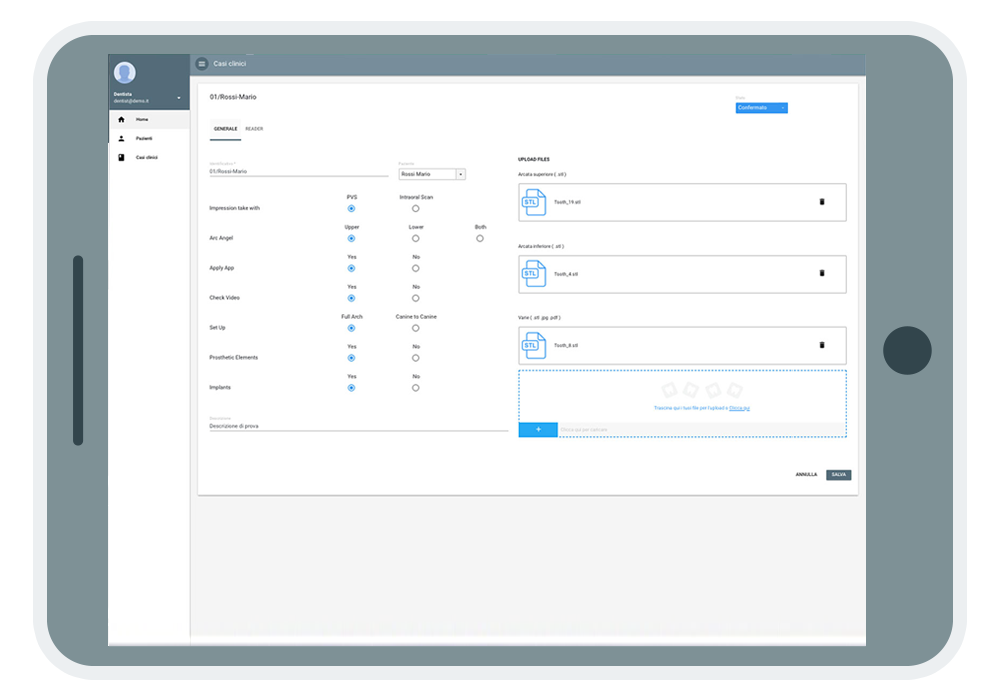Screen dimensions: 1000x700
Task: Choose Yes for Check Video
Action: click(x=351, y=298)
